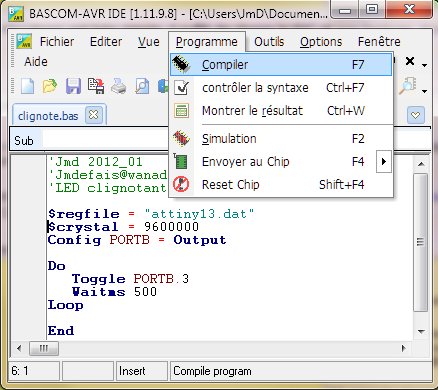Save with the floppy disk icon
This screenshot has height=390, width=438.
(73, 86)
